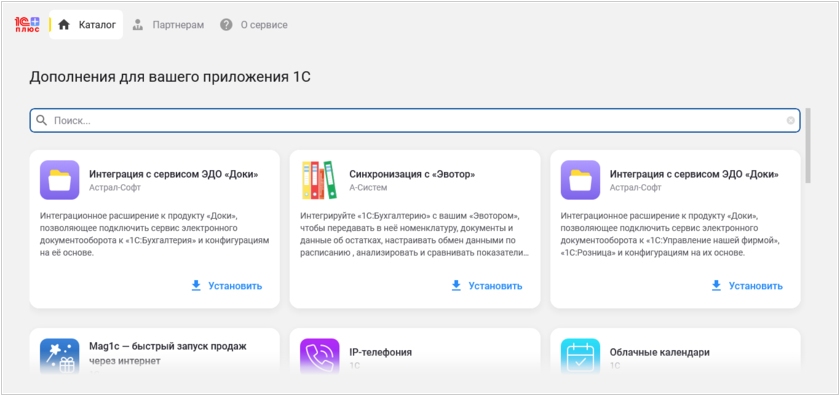Click the purple phone IP-телефония icon
Viewport: 839px width, 395px height.
click(x=319, y=355)
